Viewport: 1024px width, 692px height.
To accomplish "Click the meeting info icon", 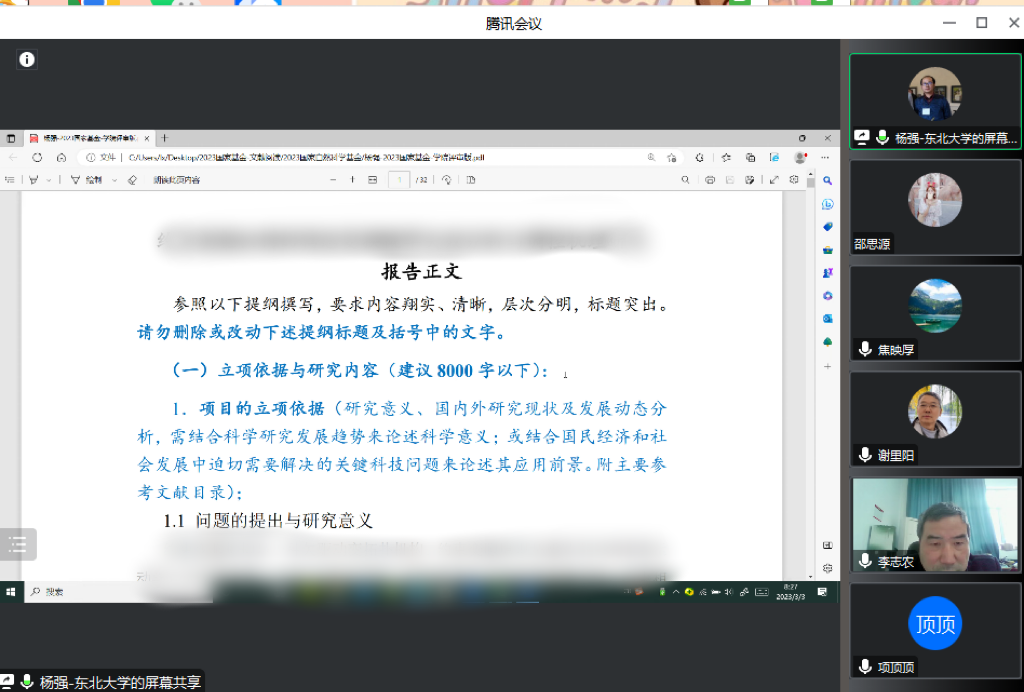I will tap(27, 60).
